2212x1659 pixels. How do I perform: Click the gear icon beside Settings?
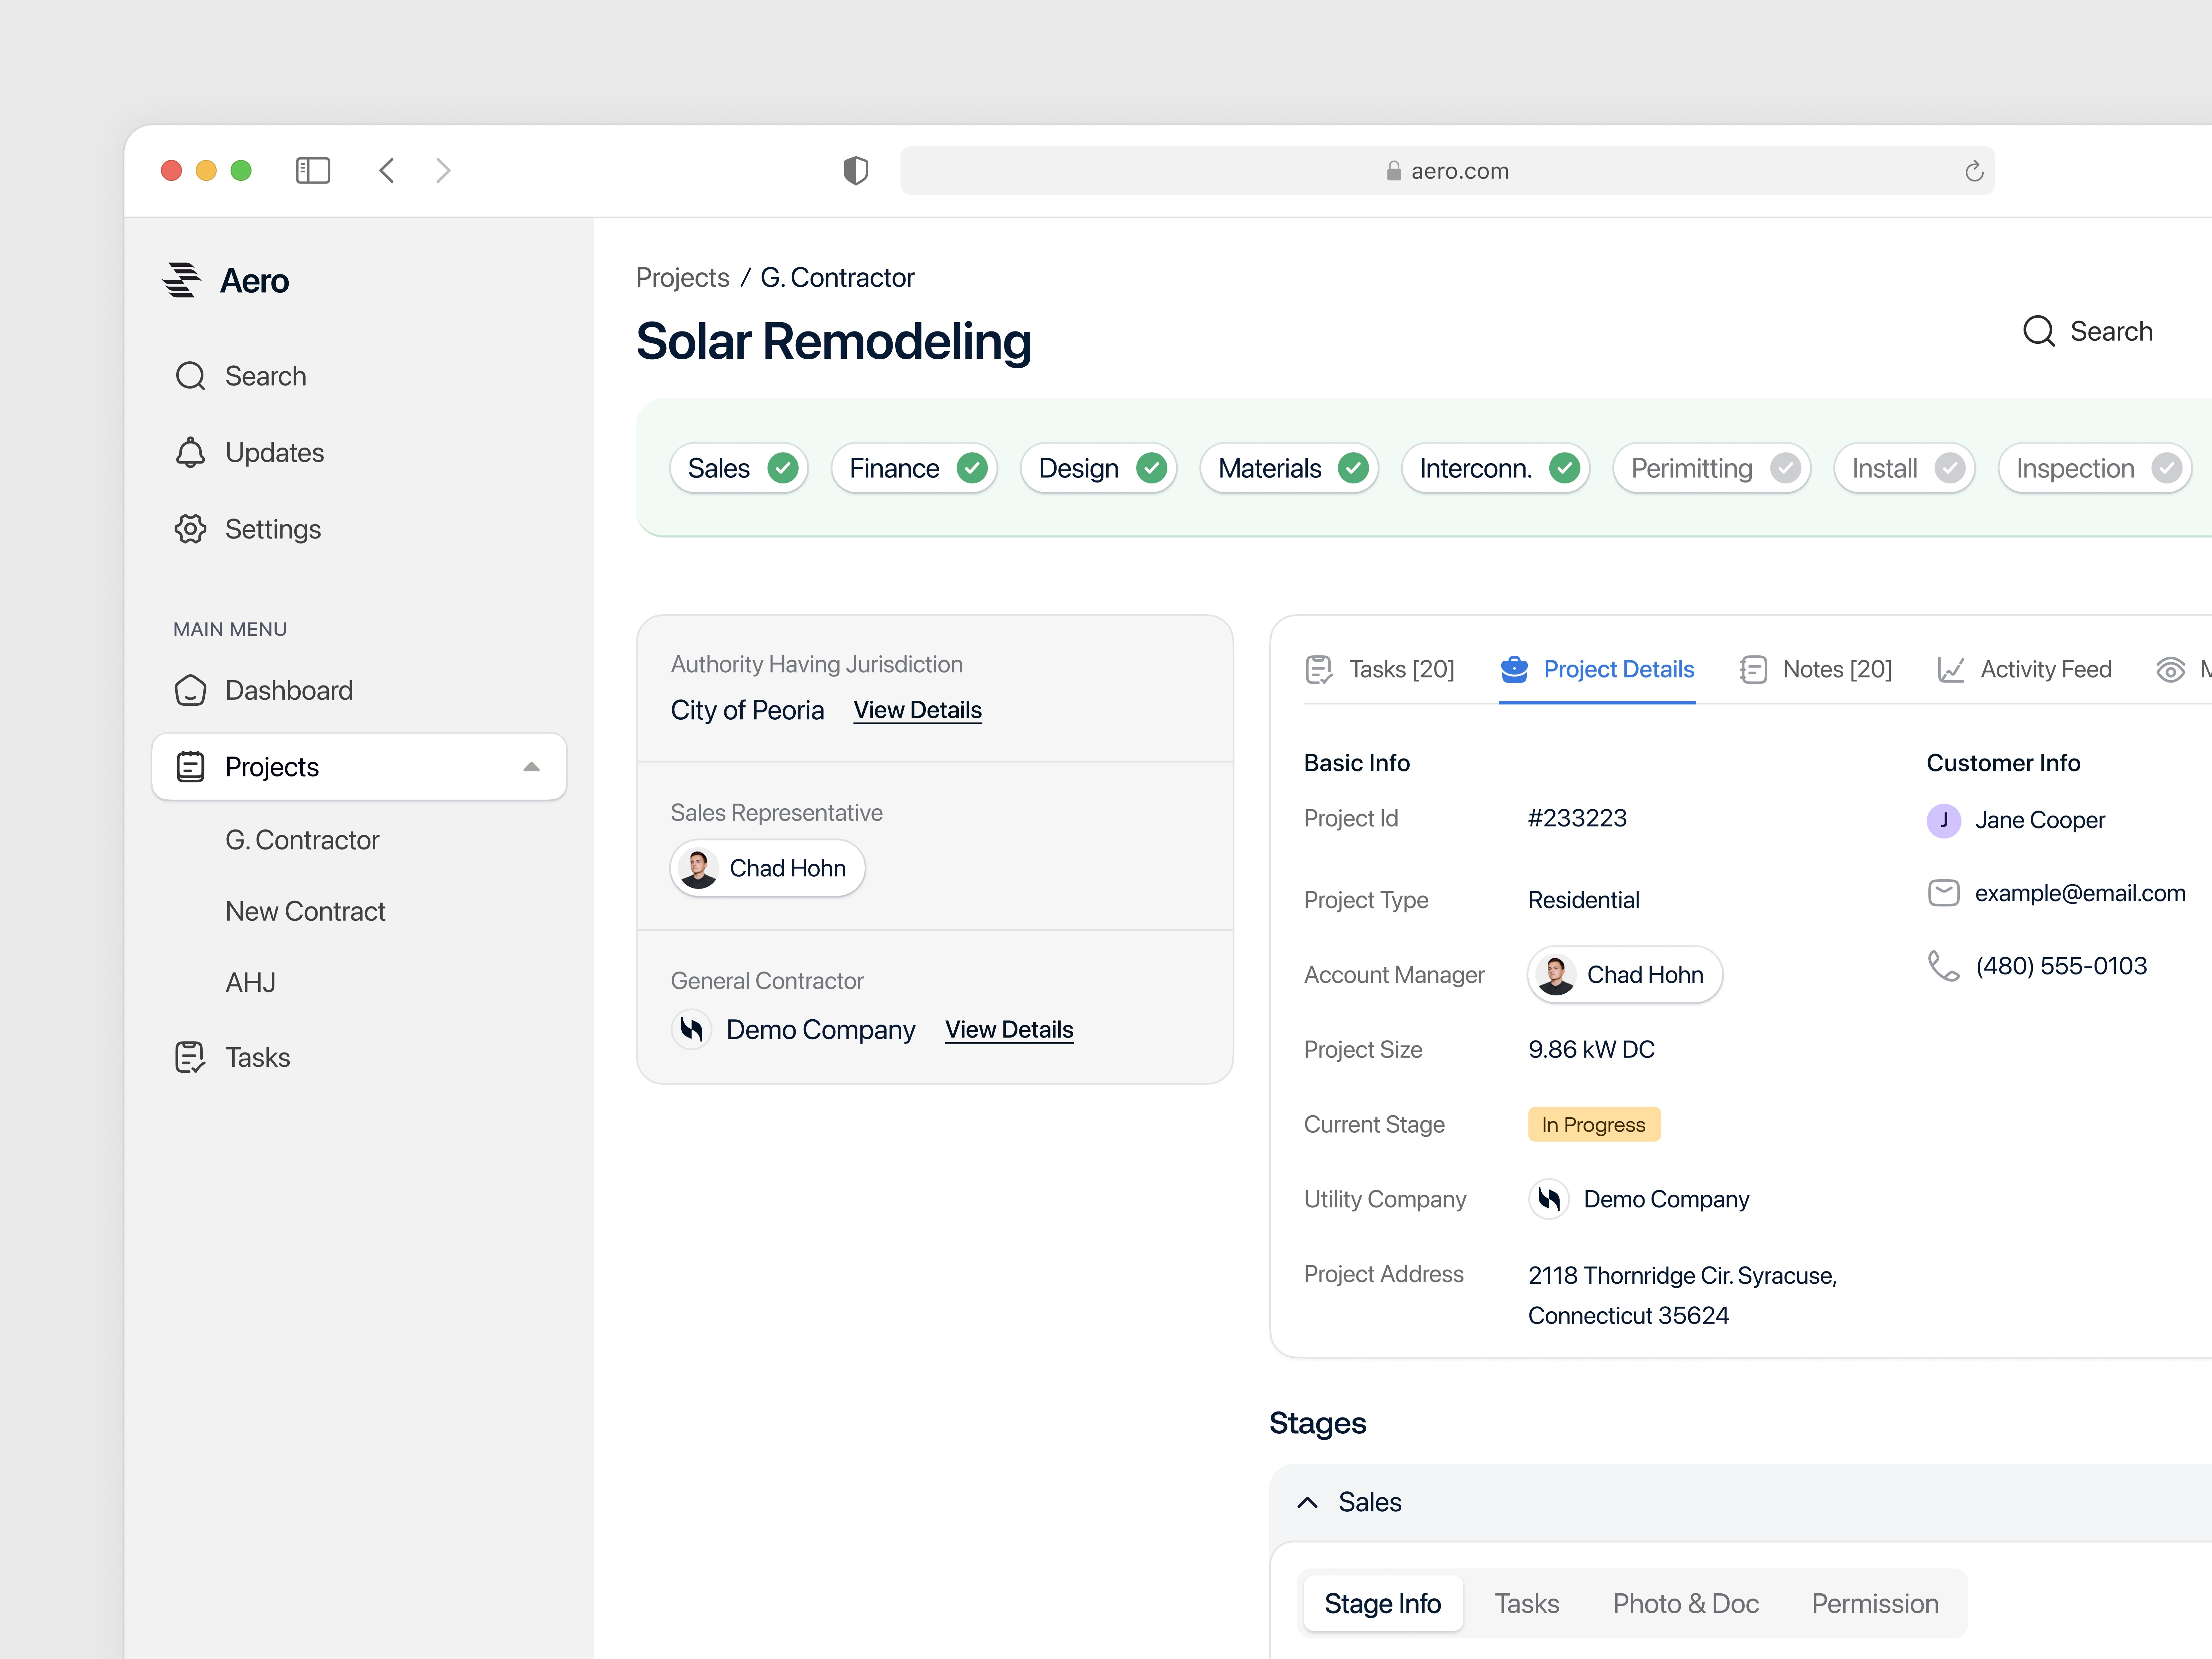pos(190,529)
